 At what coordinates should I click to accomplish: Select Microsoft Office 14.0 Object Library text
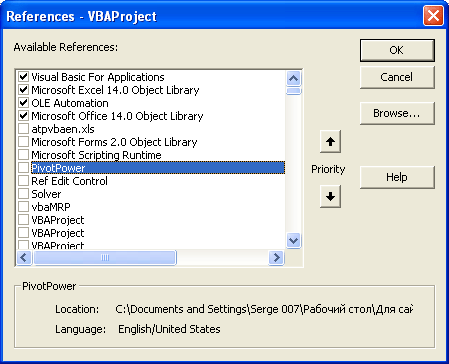(117, 116)
